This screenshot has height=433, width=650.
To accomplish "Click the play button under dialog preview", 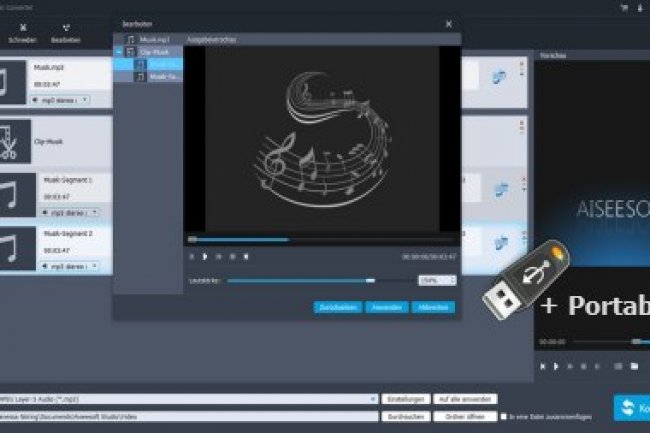I will point(205,257).
